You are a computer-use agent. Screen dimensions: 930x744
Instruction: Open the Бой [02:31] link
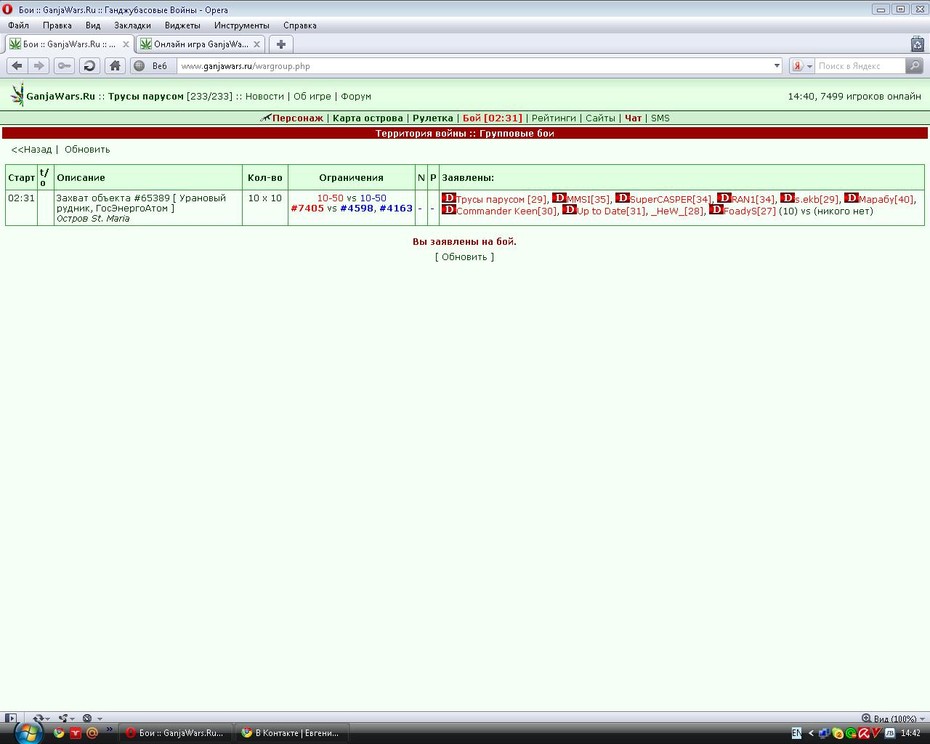click(x=492, y=118)
